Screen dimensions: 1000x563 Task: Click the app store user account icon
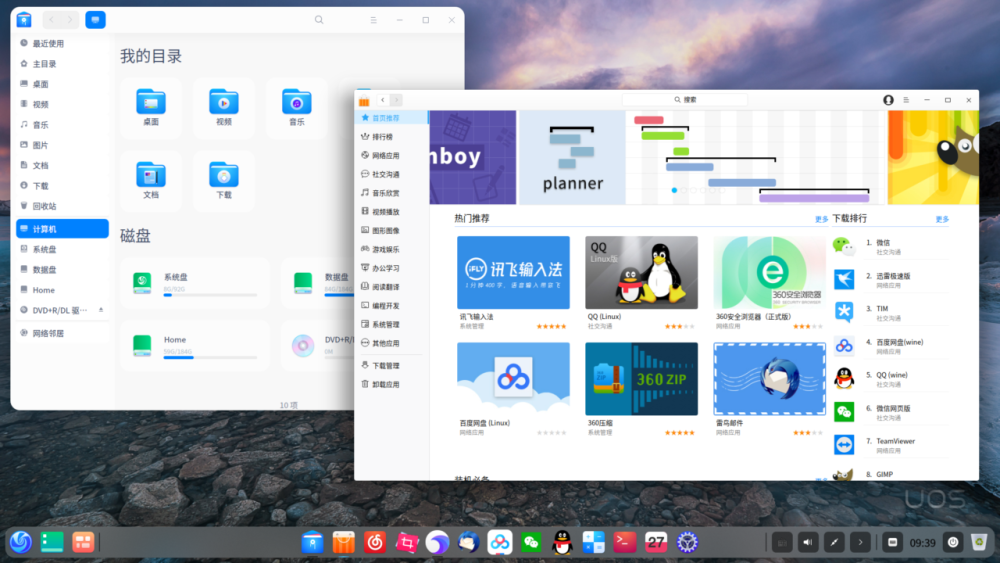tap(888, 100)
